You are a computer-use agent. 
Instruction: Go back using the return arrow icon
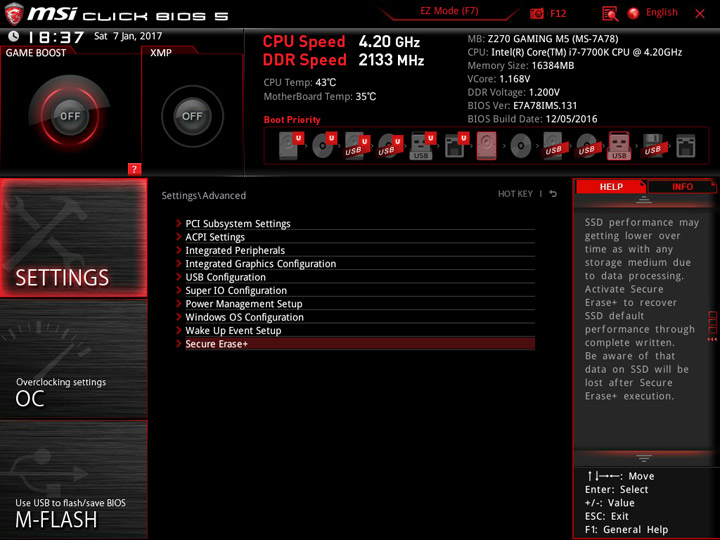pyautogui.click(x=553, y=194)
